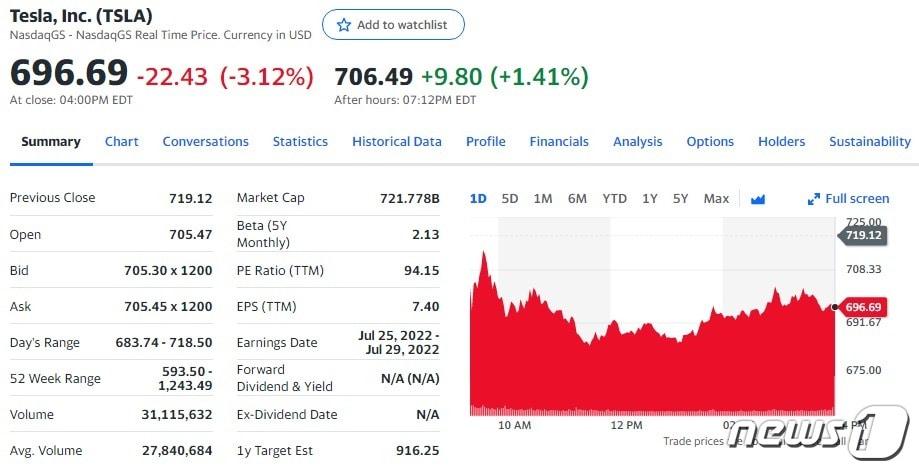
Task: Select the 1D chart range
Action: pos(478,199)
